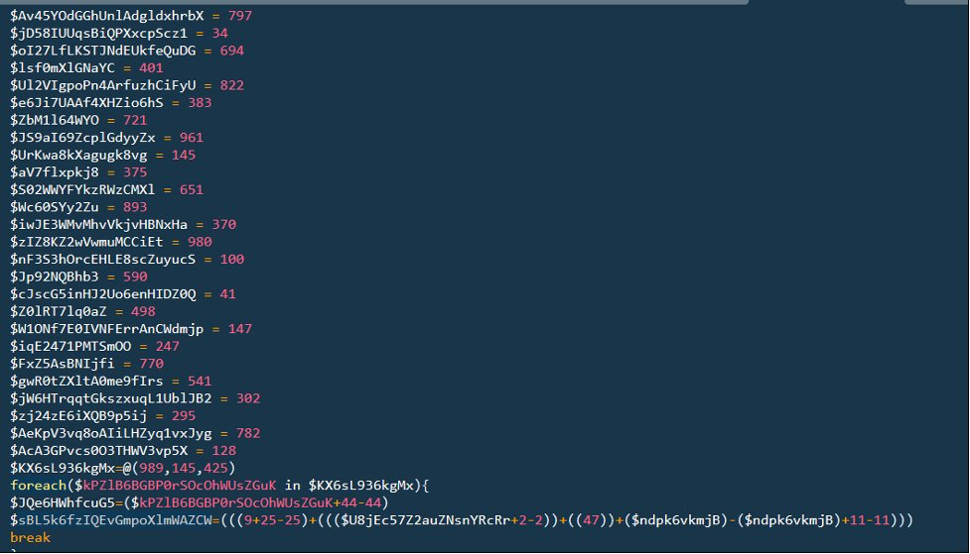Click the variable $zj24zE6iXQB9p5ij
The image size is (970, 554).
click(x=79, y=416)
